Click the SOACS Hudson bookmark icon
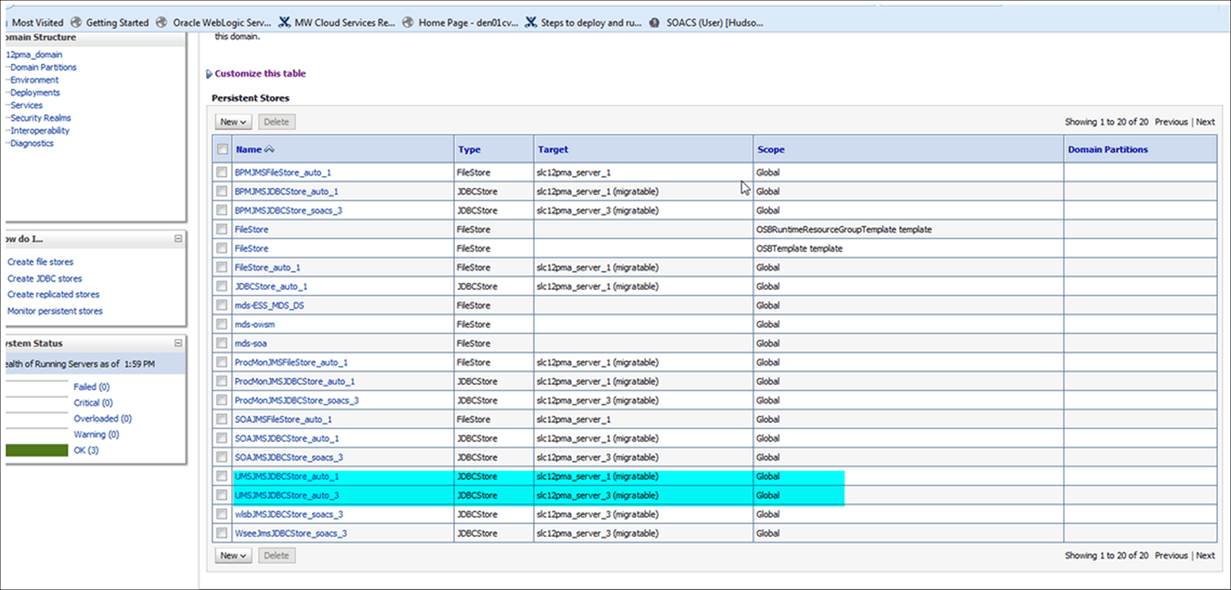1231x590 pixels. click(x=654, y=22)
